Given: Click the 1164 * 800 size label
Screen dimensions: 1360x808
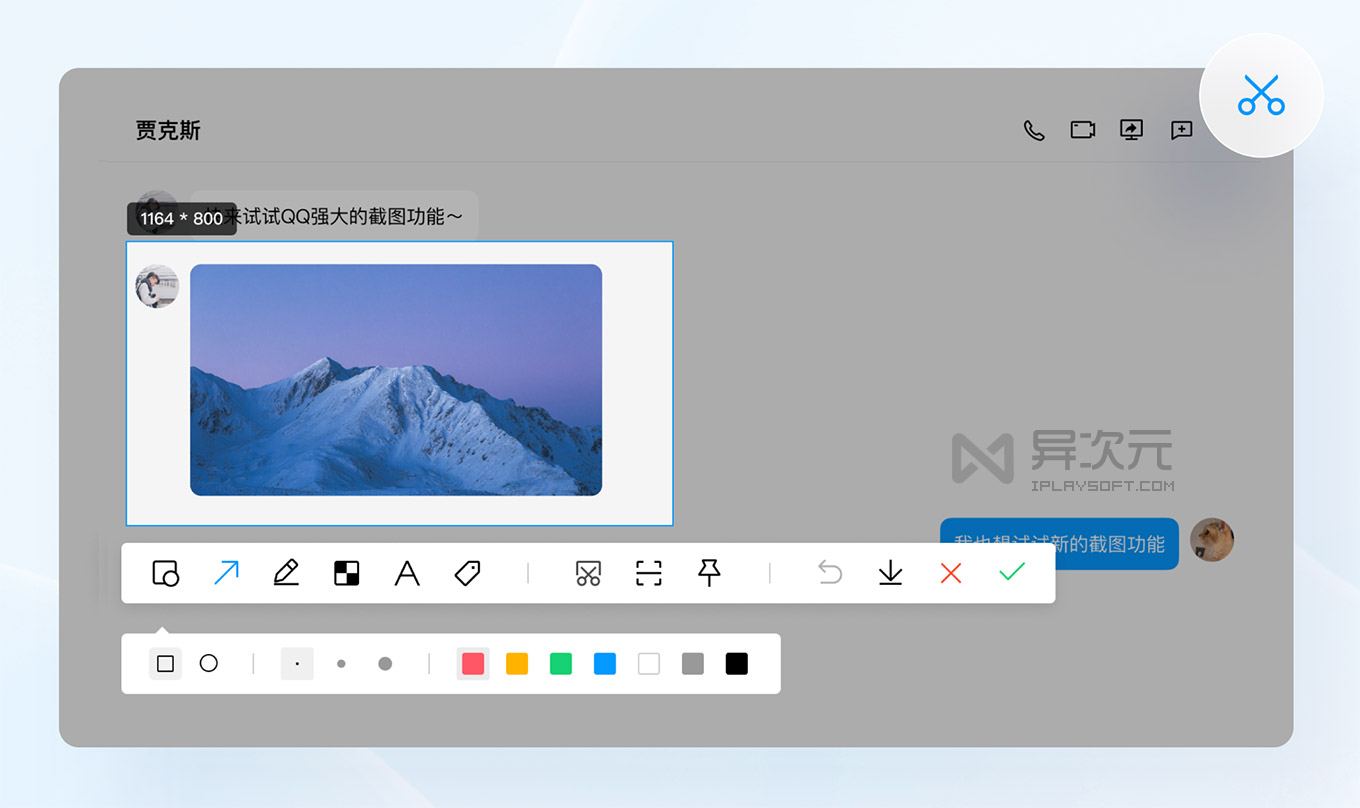Looking at the screenshot, I should (182, 219).
